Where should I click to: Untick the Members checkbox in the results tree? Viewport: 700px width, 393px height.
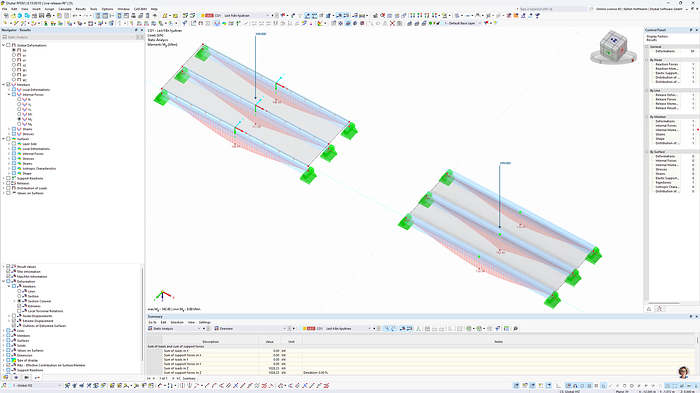coord(8,84)
